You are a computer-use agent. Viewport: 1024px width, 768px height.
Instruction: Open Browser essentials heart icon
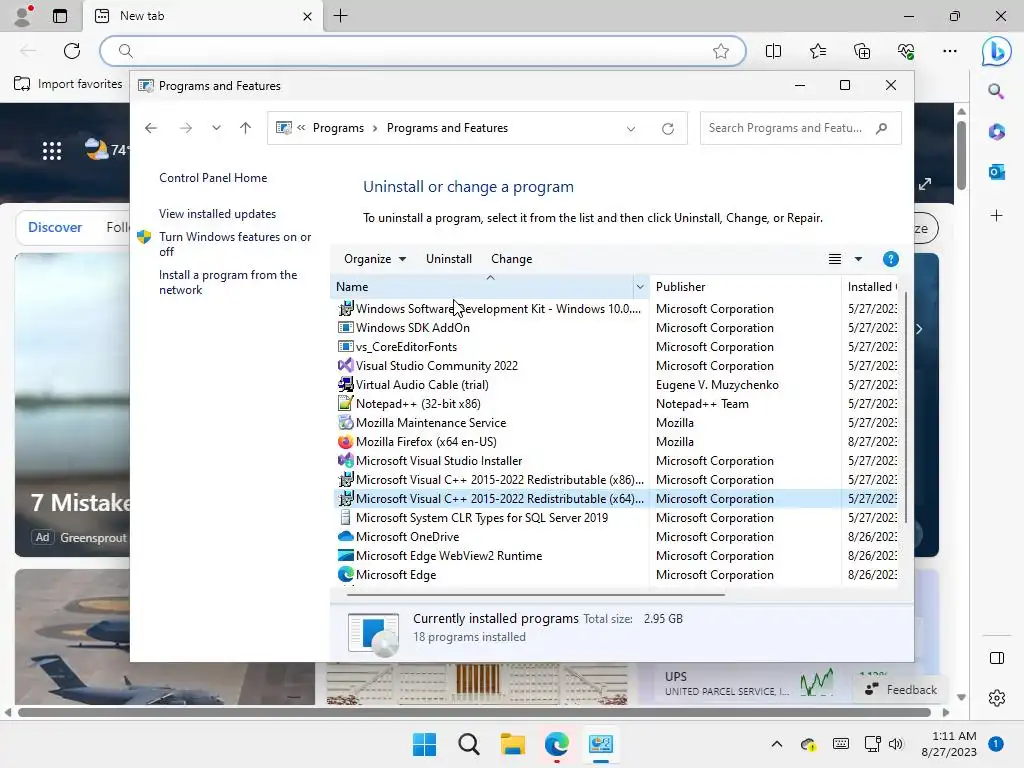tap(906, 51)
